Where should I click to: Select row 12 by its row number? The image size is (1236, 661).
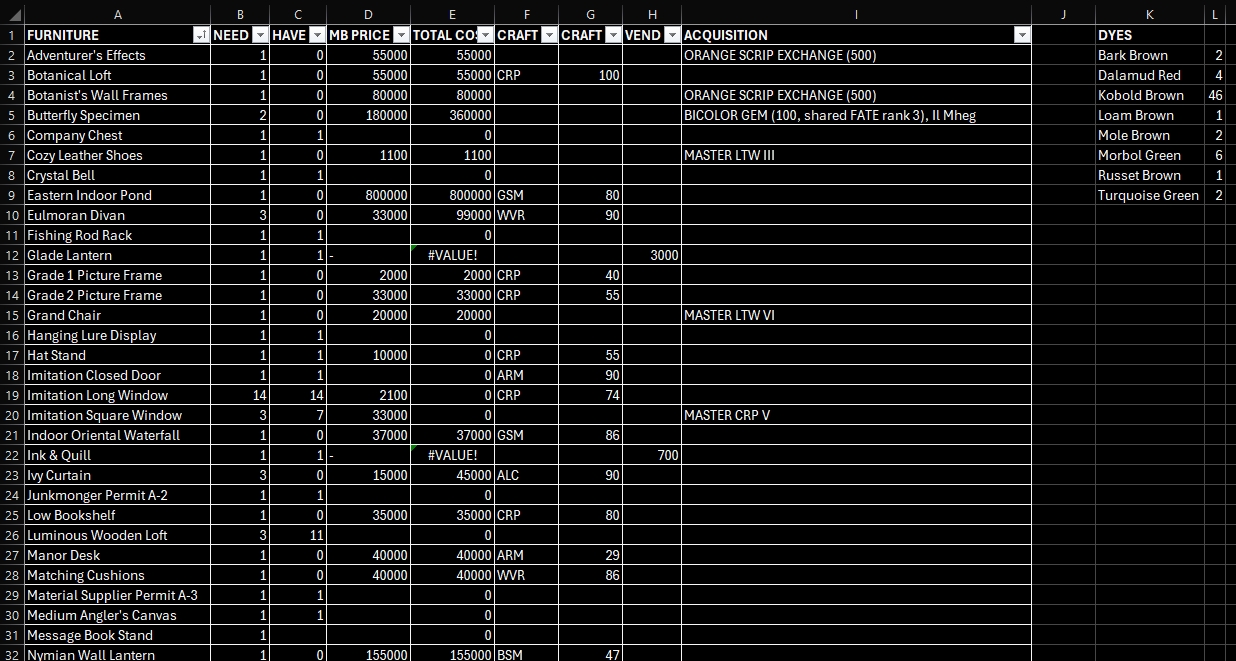(11, 255)
